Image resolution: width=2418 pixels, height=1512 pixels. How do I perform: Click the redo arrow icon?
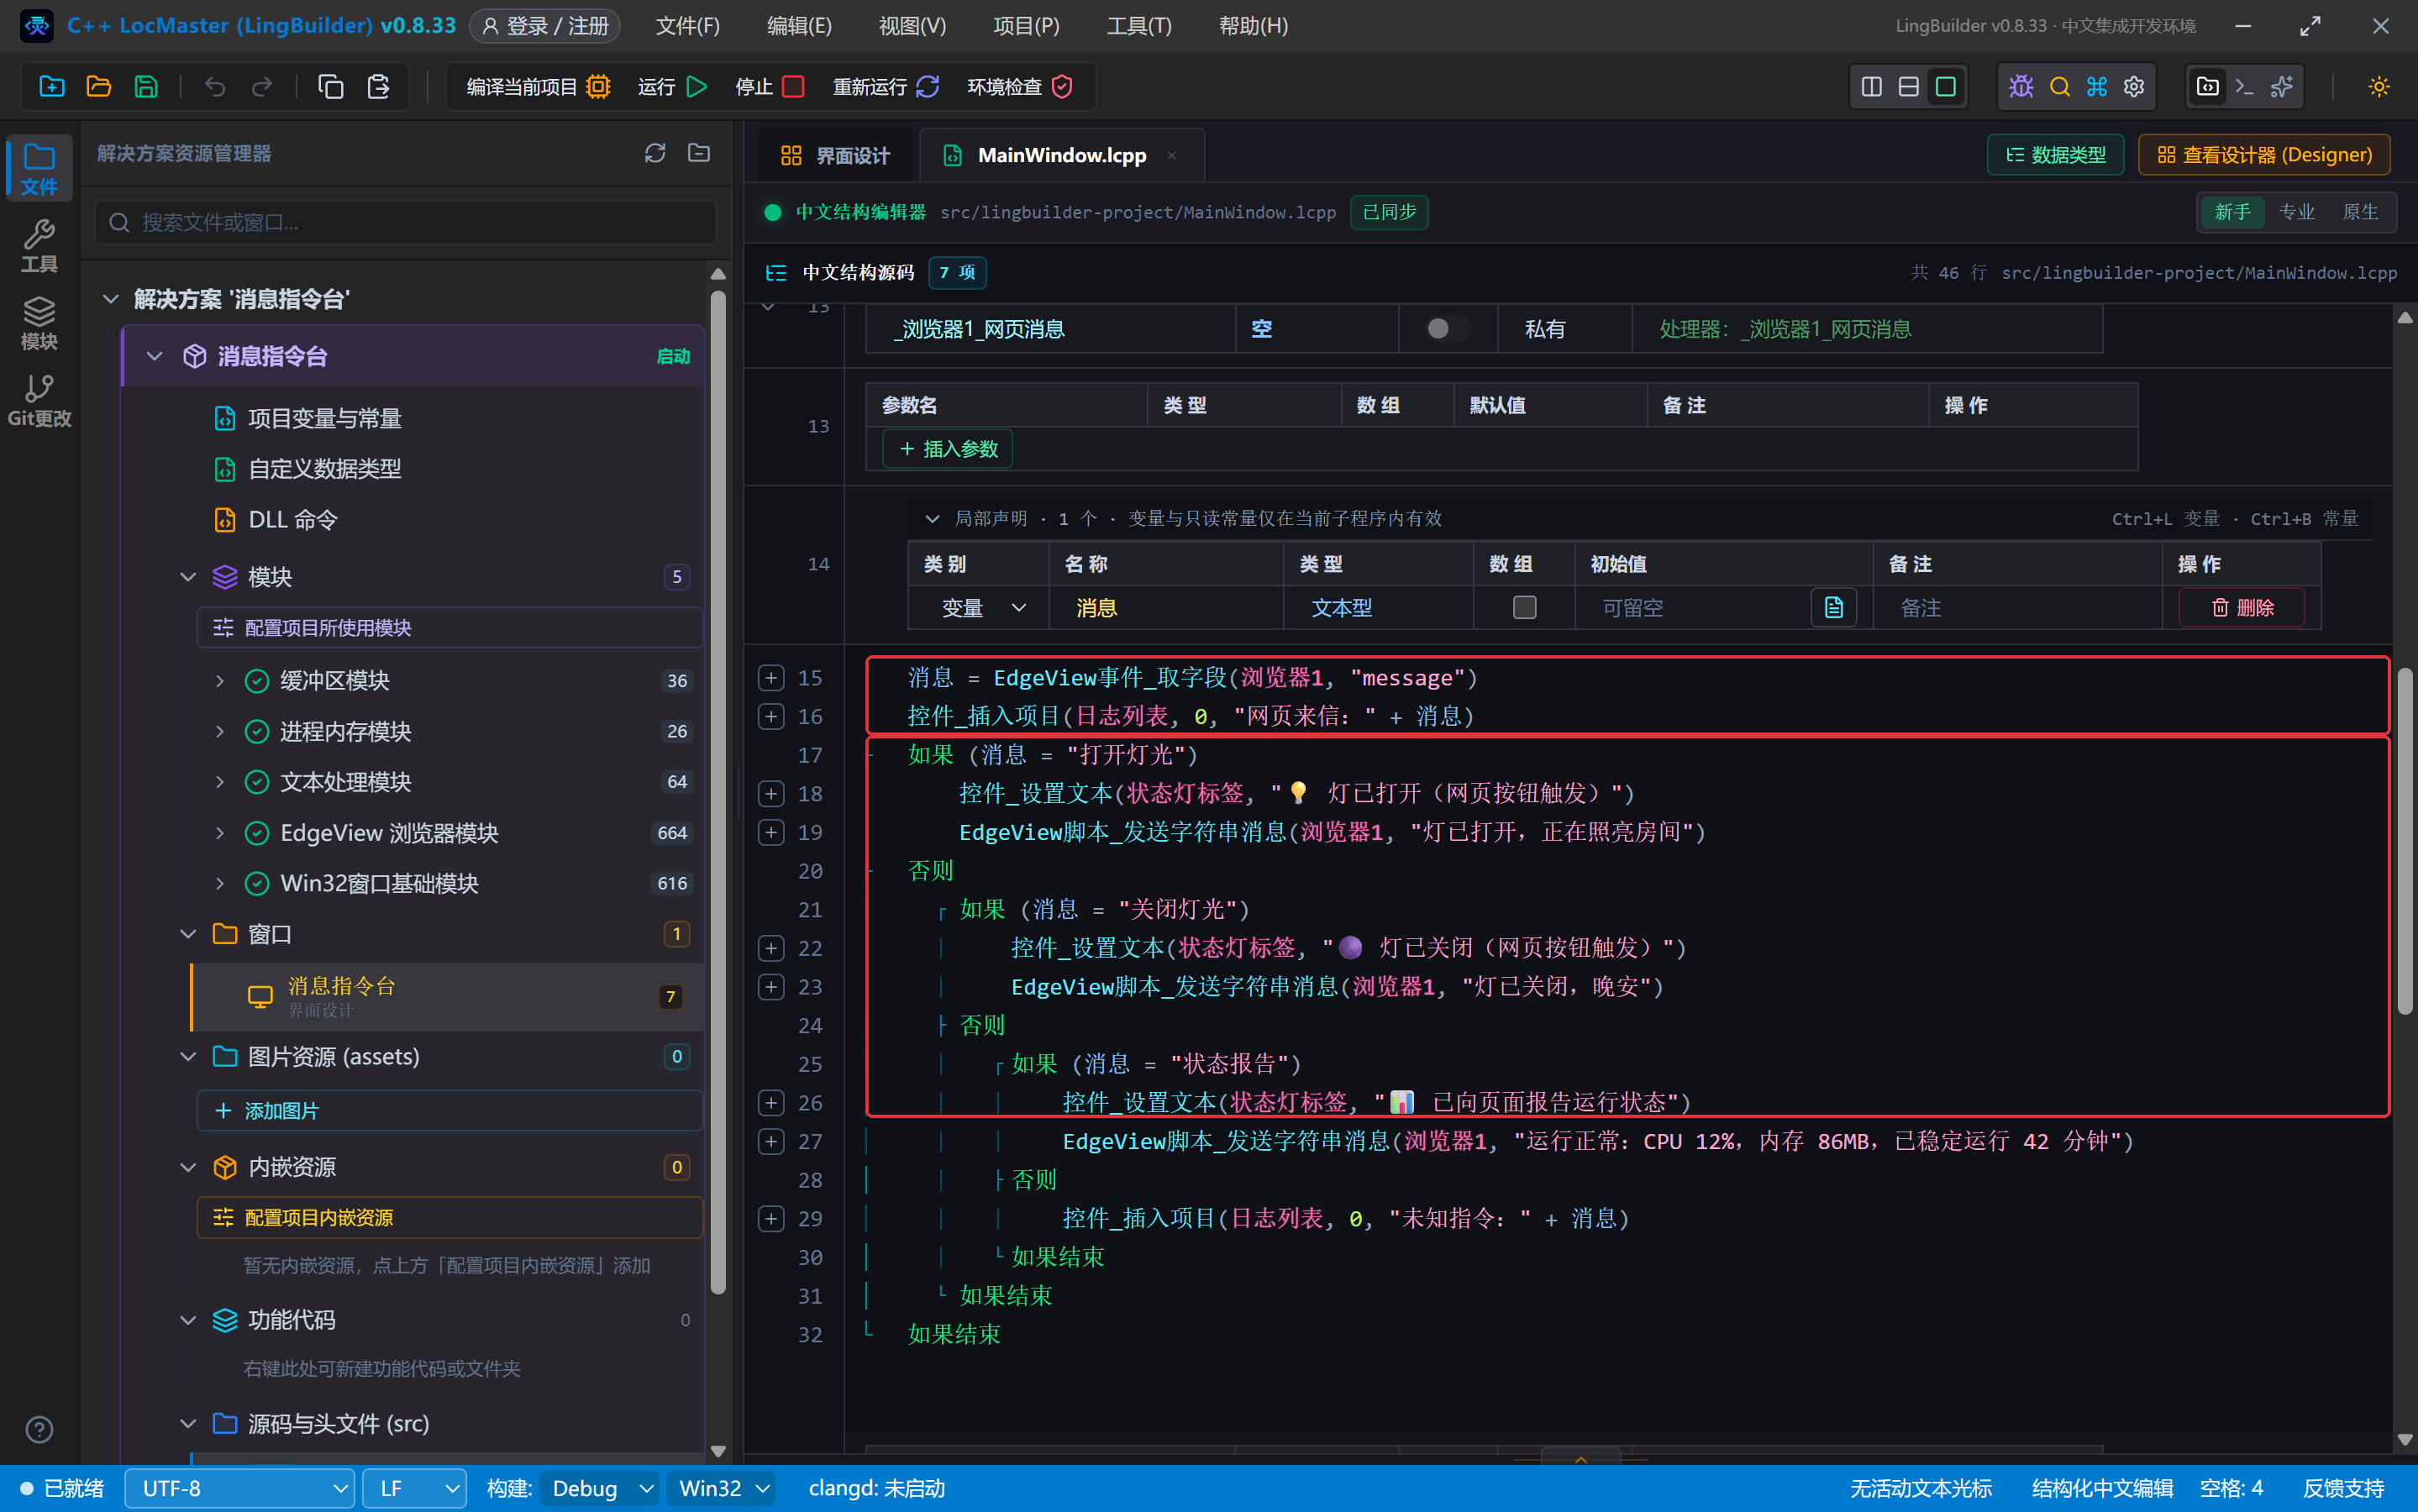[x=262, y=87]
